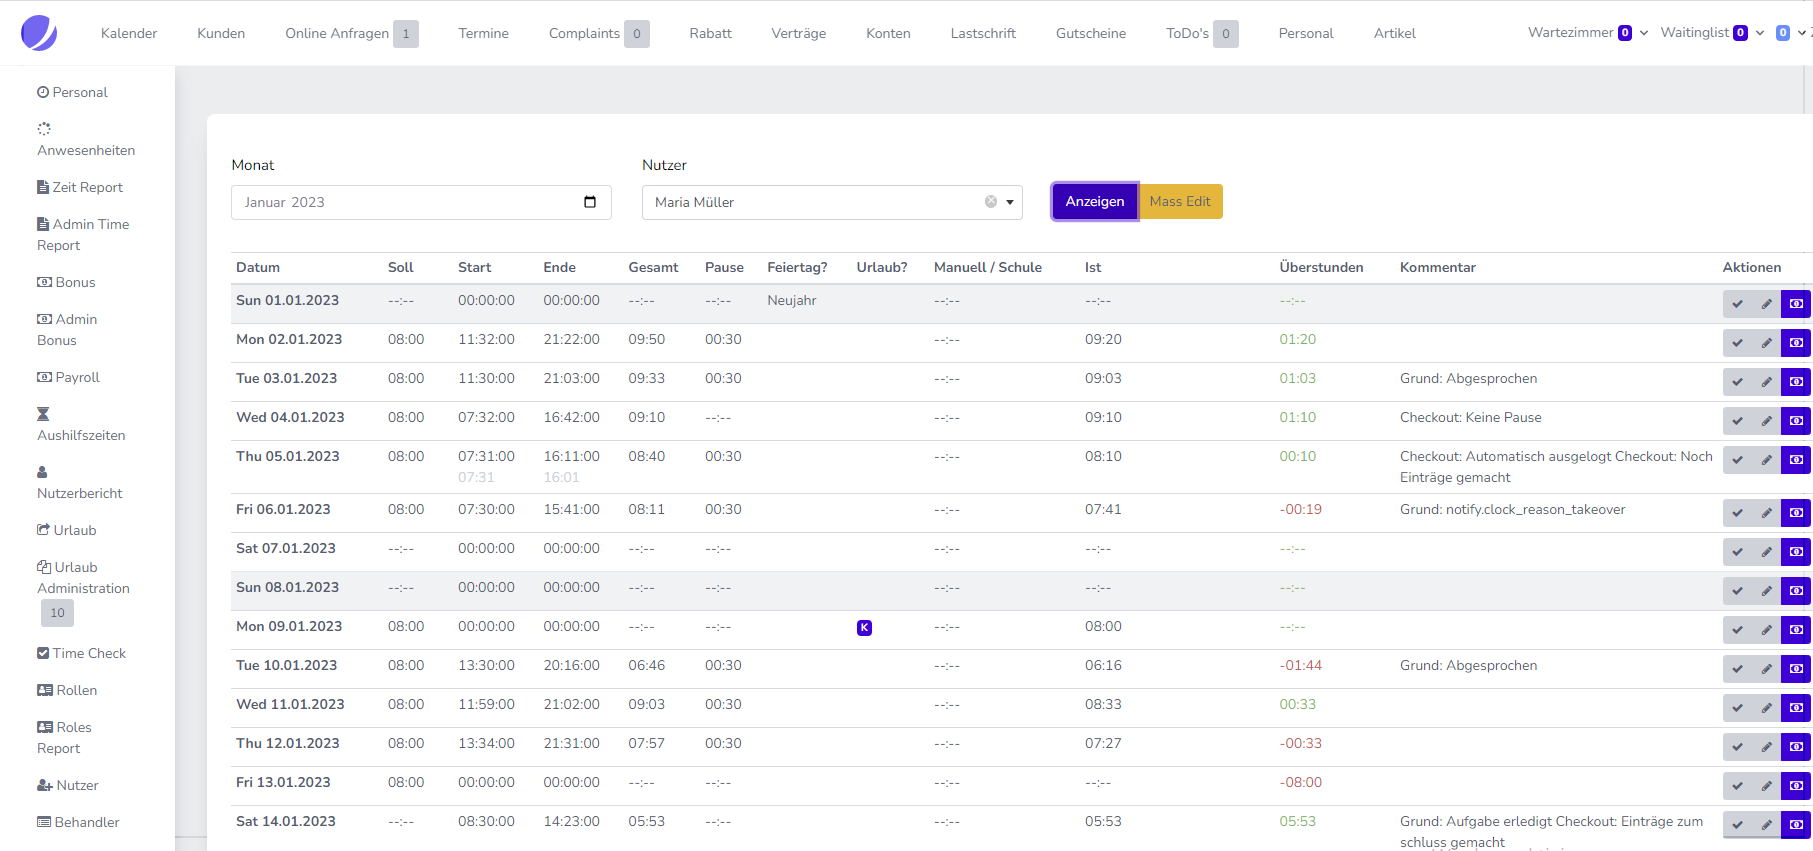This screenshot has height=851, width=1813.
Task: Open the Kalender menu
Action: [x=129, y=33]
